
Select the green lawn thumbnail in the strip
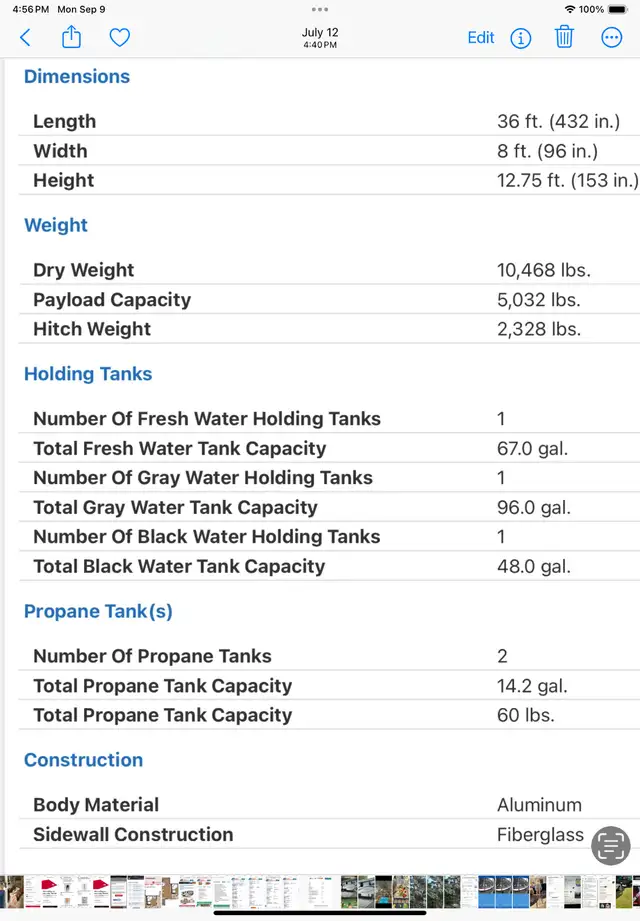[x=624, y=892]
